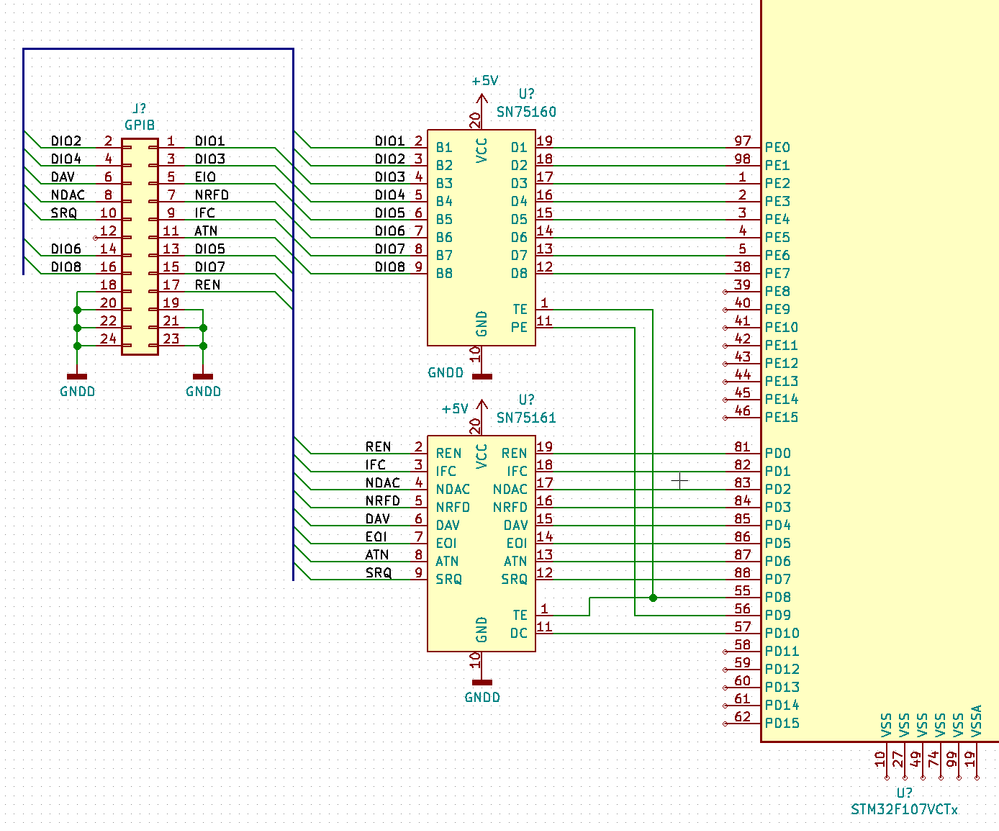Select the PD15 pin label
This screenshot has height=831, width=999.
click(782, 723)
